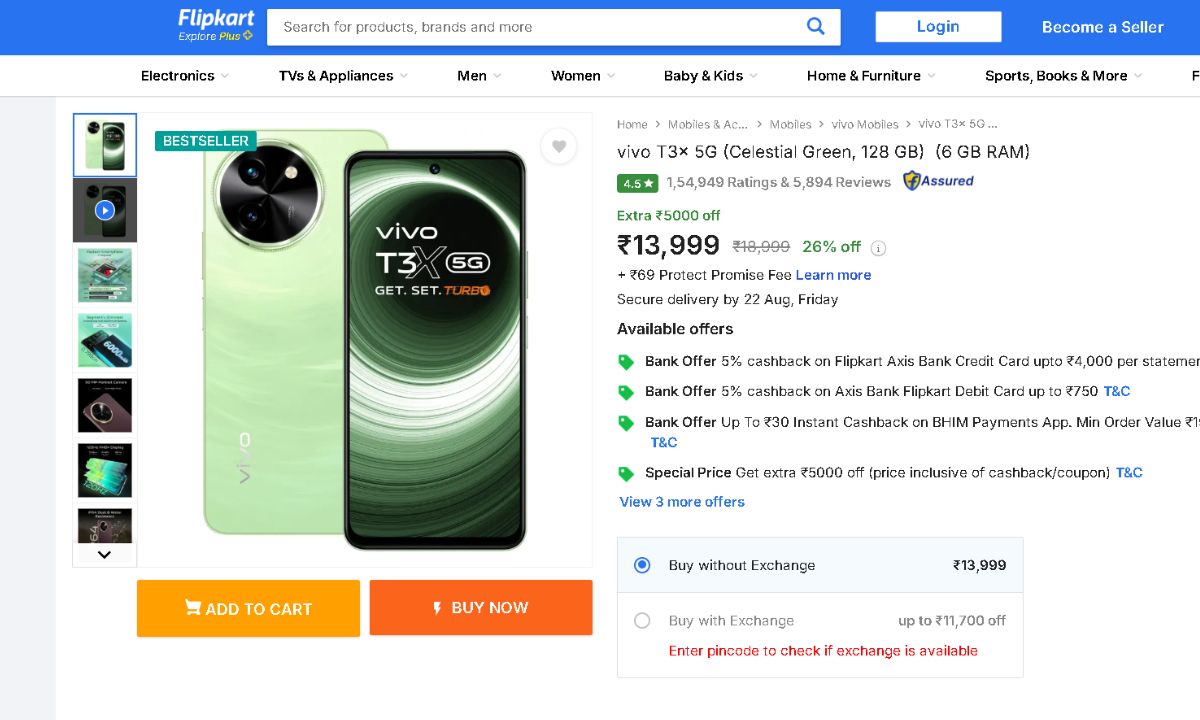
Task: Click the price info icon
Action: click(x=878, y=248)
